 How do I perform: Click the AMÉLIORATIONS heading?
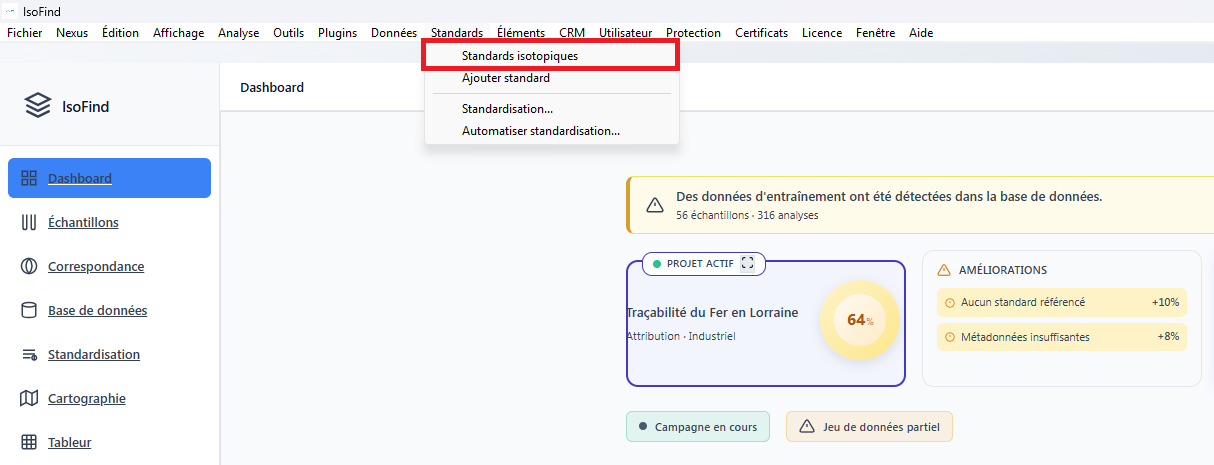click(x=1003, y=270)
